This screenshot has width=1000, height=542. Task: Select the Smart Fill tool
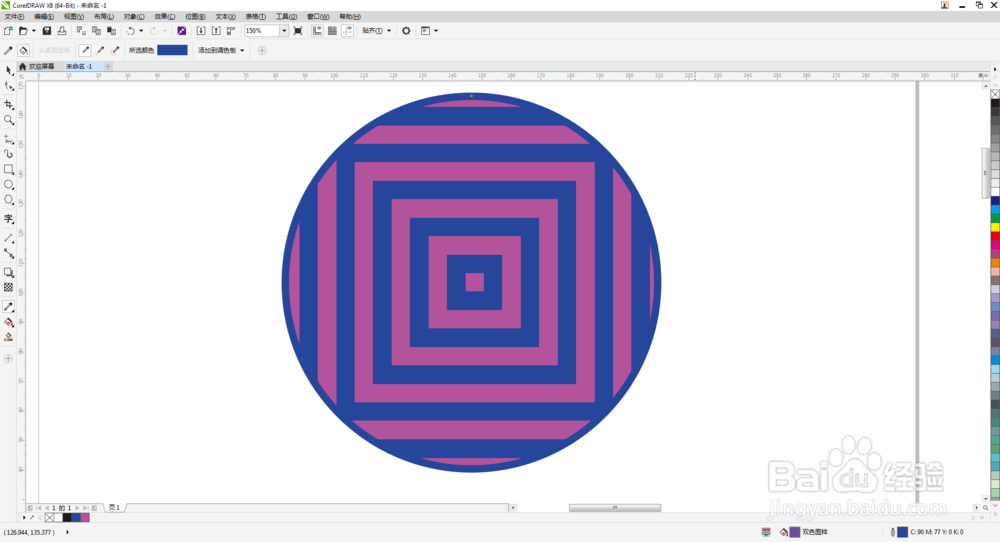coord(8,337)
